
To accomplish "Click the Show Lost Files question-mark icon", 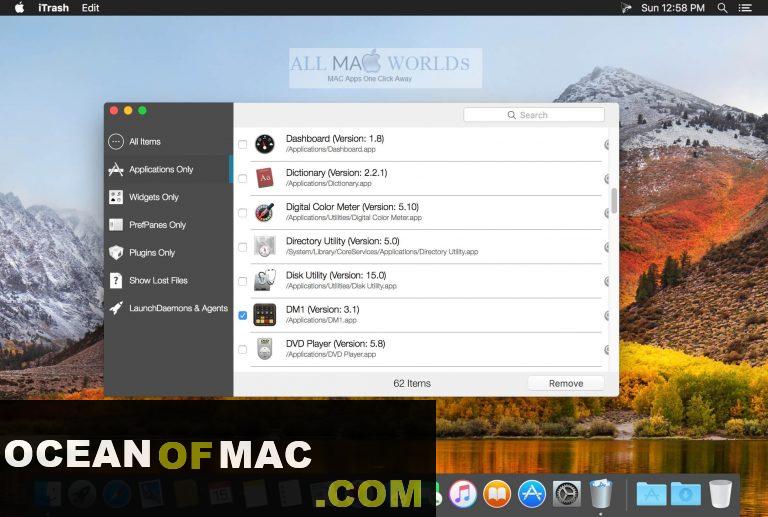I will click(x=116, y=281).
